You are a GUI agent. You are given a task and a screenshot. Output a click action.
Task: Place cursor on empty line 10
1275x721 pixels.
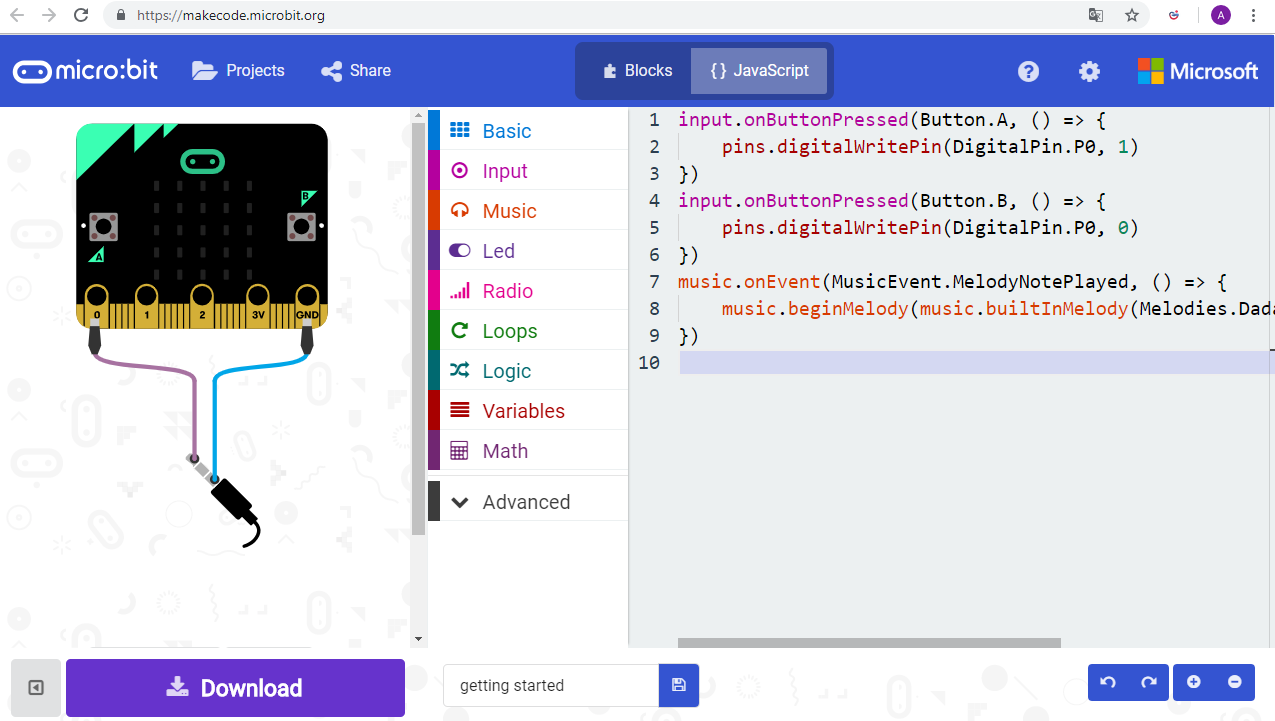[x=976, y=362]
